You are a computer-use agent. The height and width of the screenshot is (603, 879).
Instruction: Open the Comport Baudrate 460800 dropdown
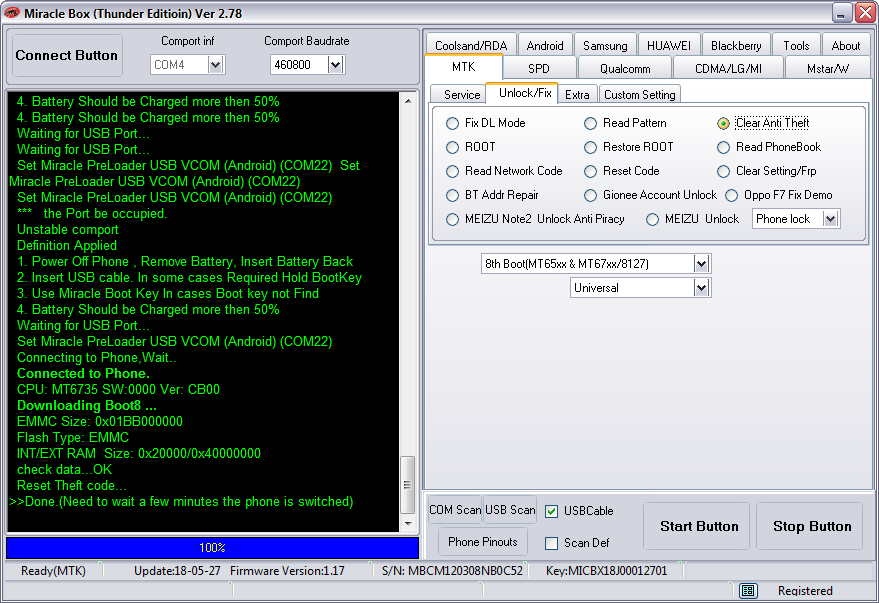click(x=335, y=65)
